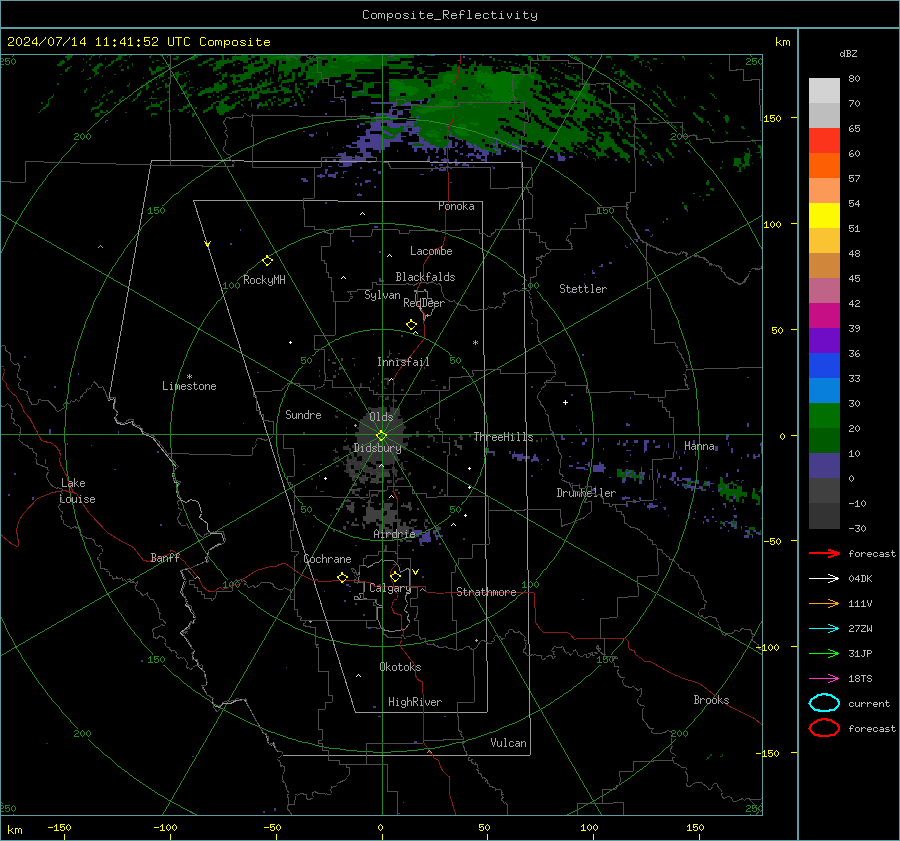Click the Sundre map label
The height and width of the screenshot is (841, 900).
(x=303, y=414)
